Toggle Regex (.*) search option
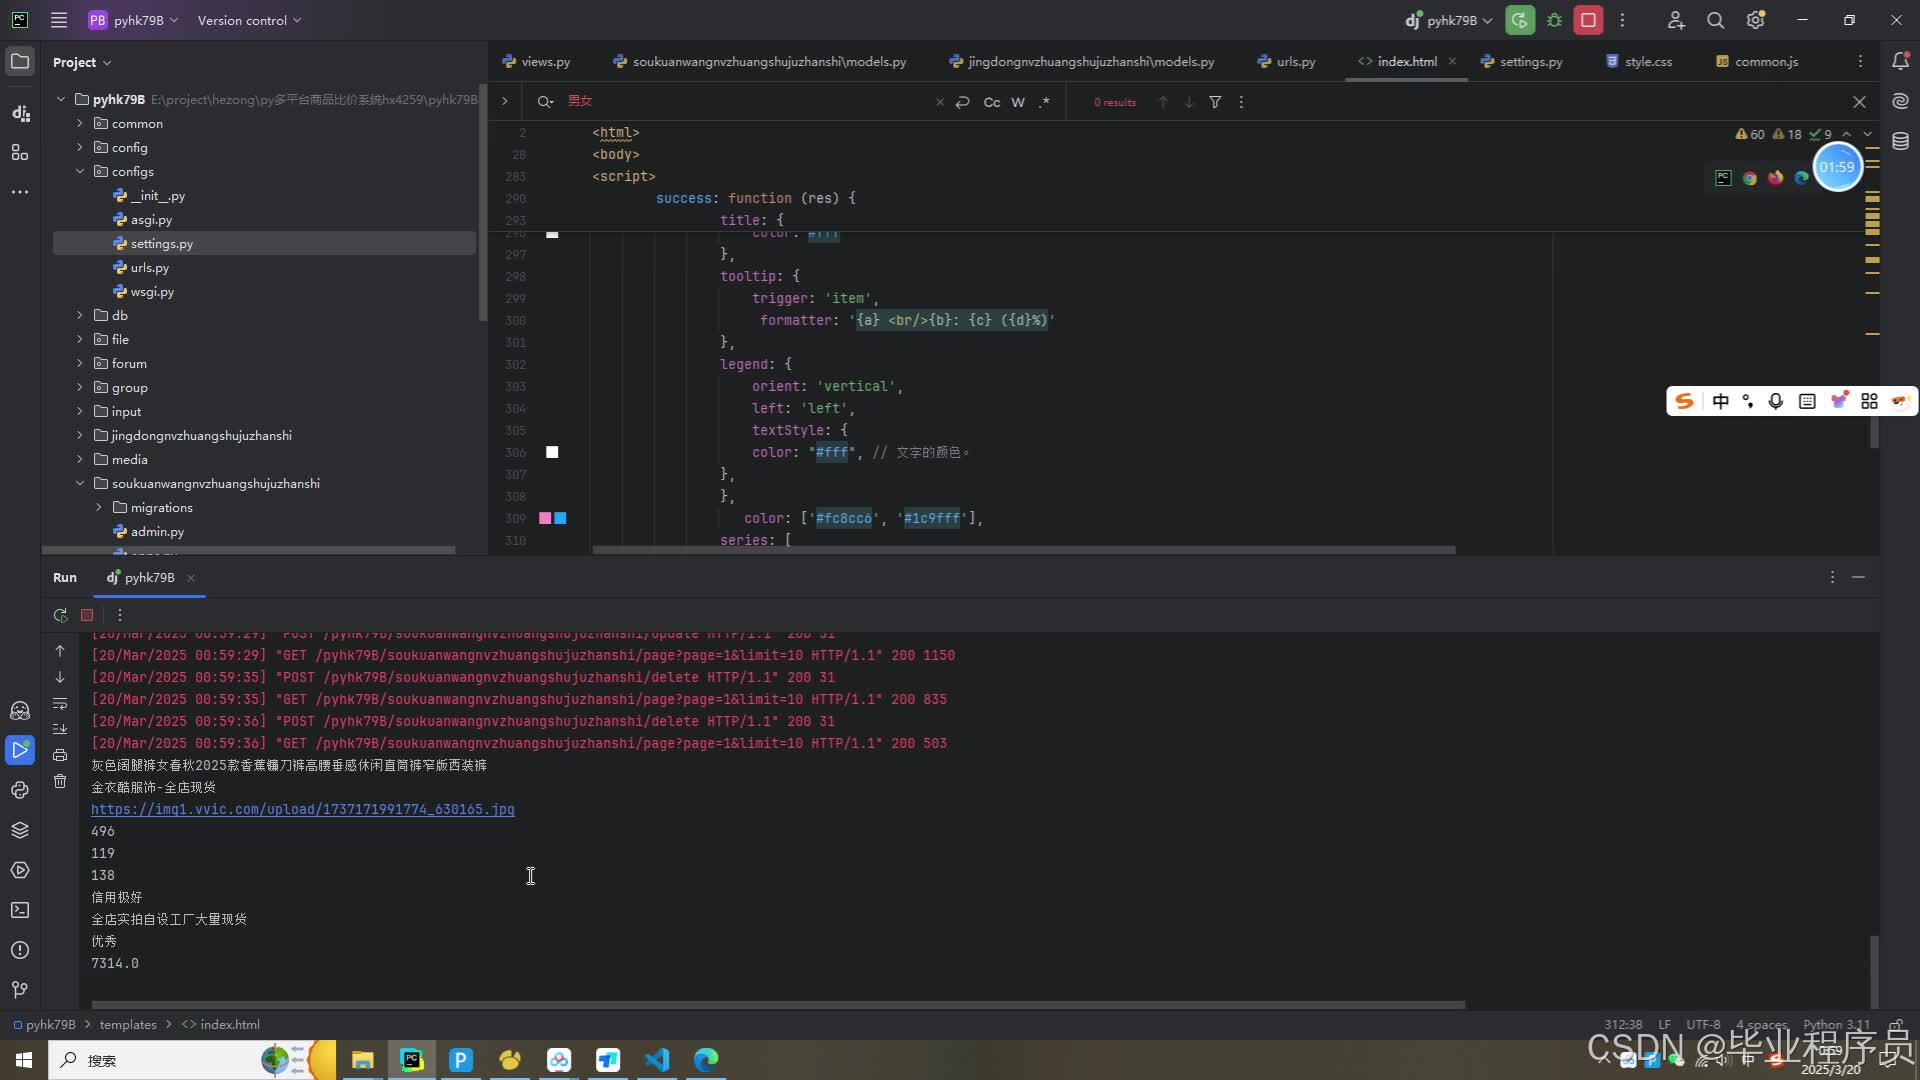This screenshot has width=1920, height=1080. point(1044,102)
